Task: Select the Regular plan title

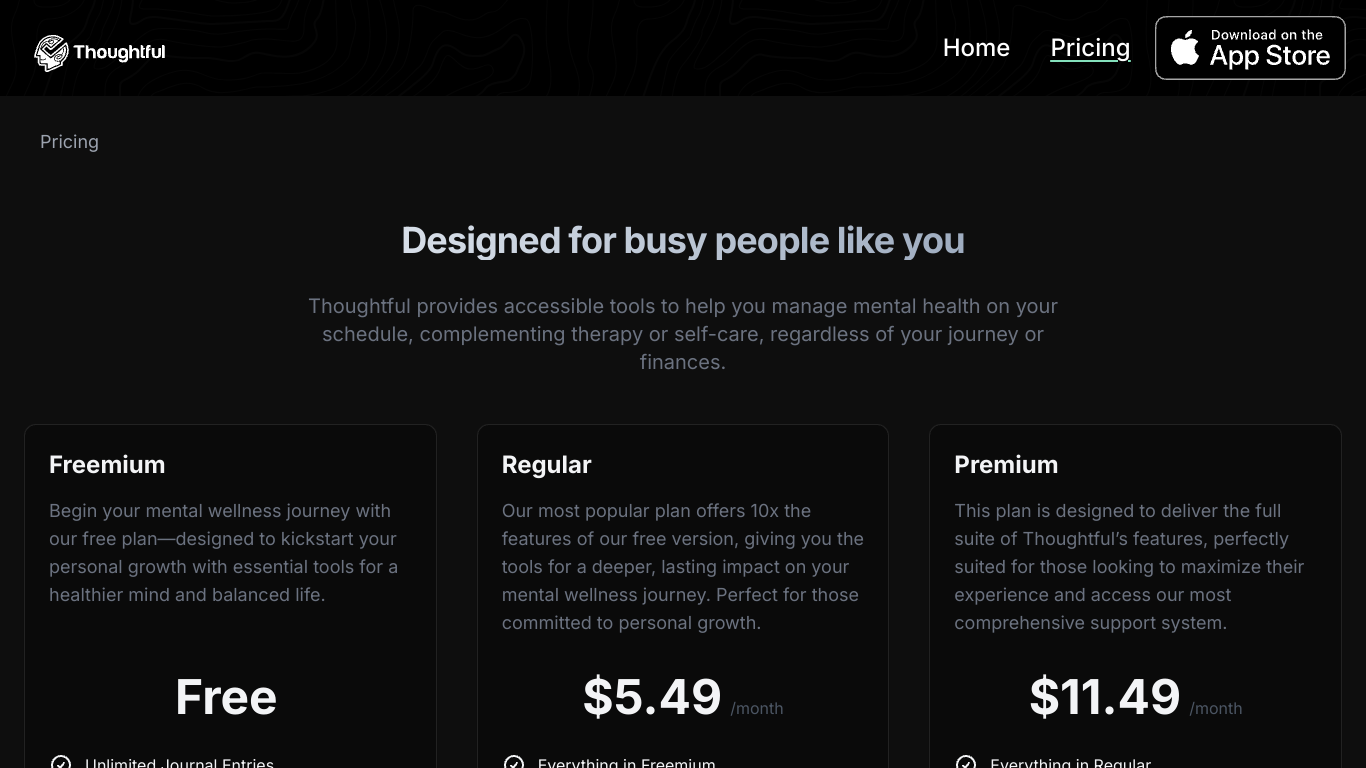Action: pos(546,465)
